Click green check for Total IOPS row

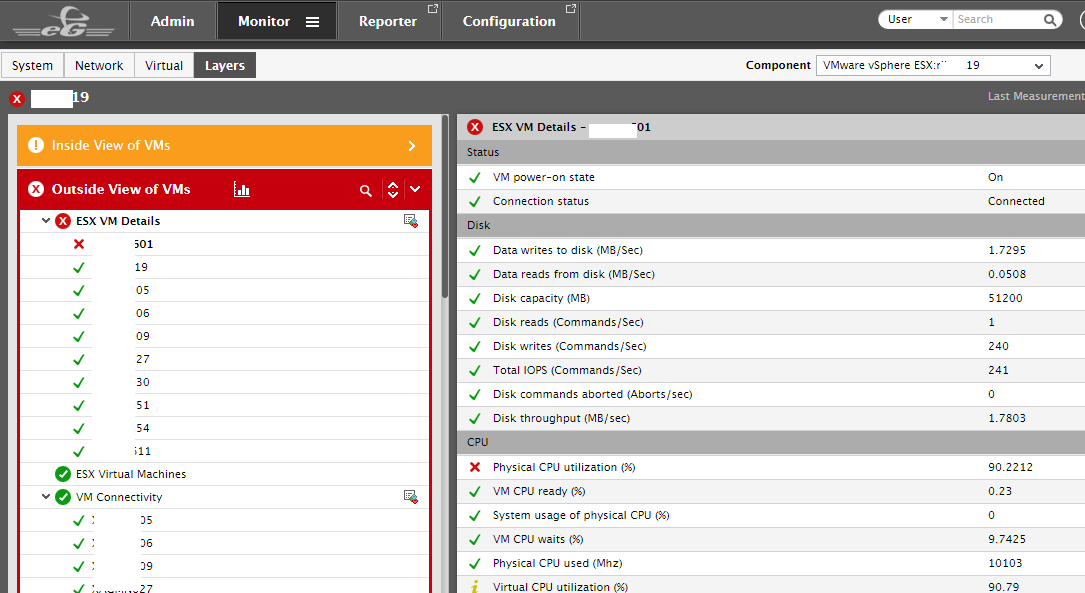[x=475, y=370]
